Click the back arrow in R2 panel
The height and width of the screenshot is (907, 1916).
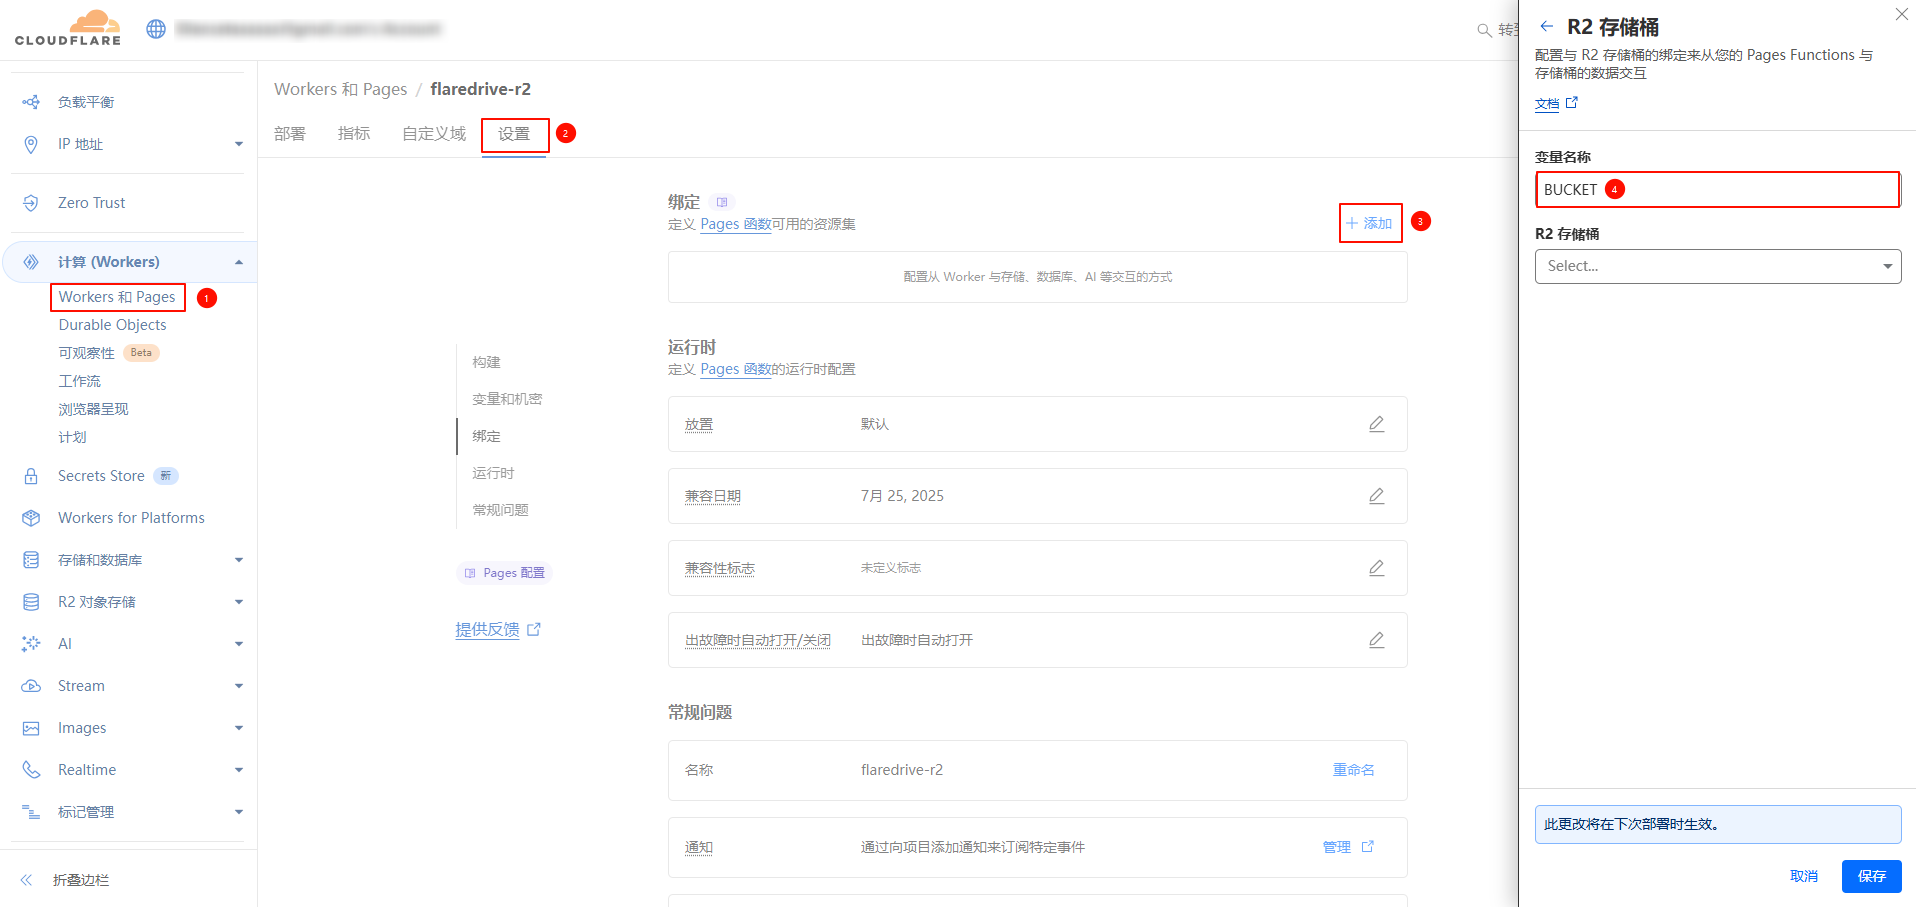pyautogui.click(x=1547, y=27)
